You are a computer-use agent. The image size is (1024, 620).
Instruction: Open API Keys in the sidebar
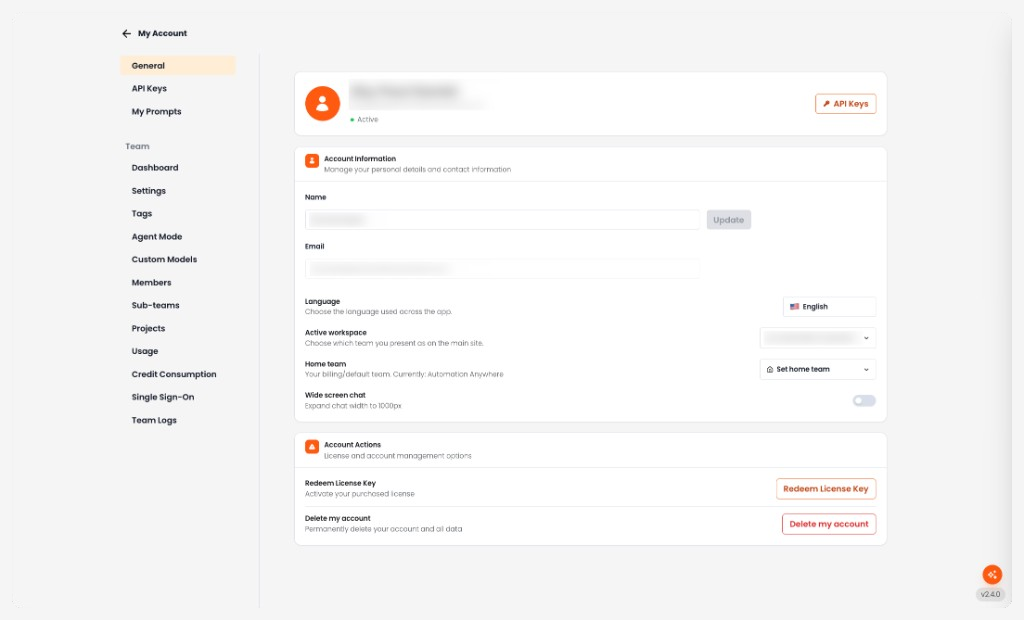pos(149,88)
